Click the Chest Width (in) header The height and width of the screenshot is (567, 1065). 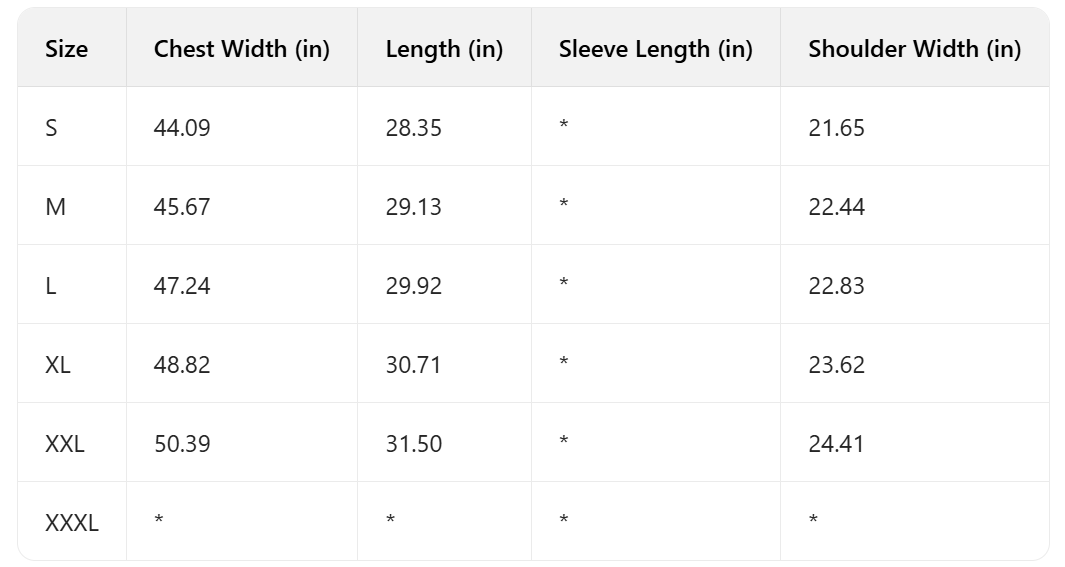241,49
